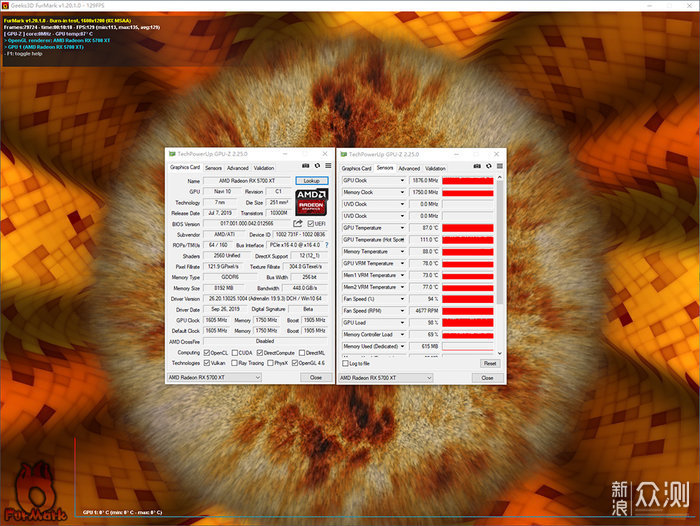Open GPU selector dropdown in Sensors window
Screen dimensions: 700x526
coord(386,378)
